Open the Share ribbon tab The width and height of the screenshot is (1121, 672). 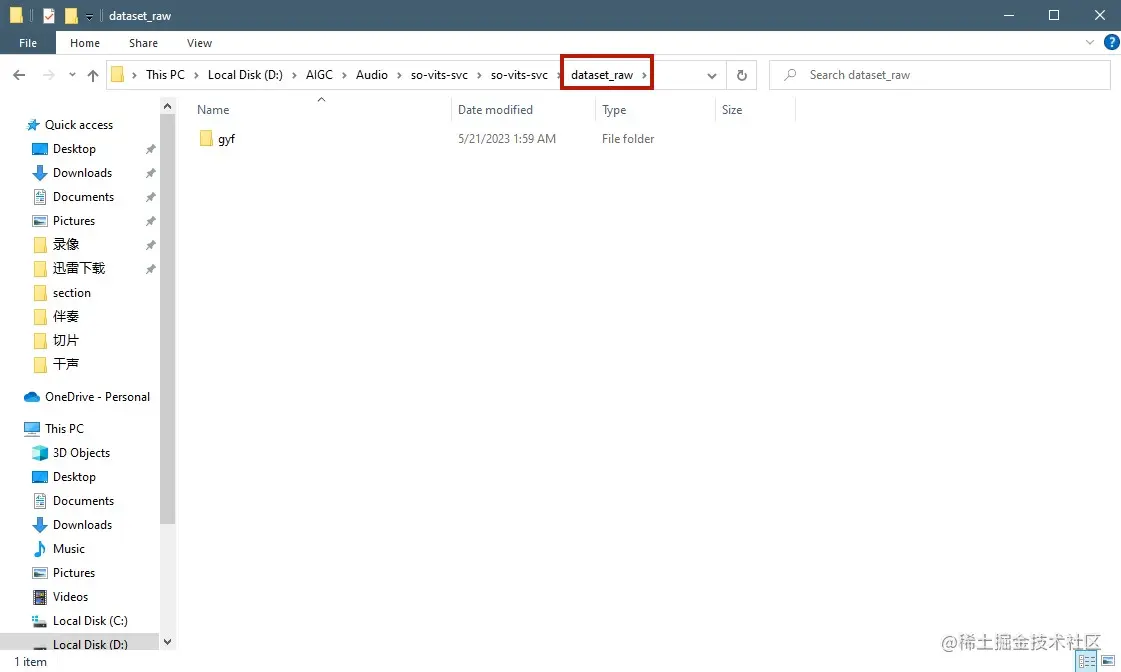(143, 43)
